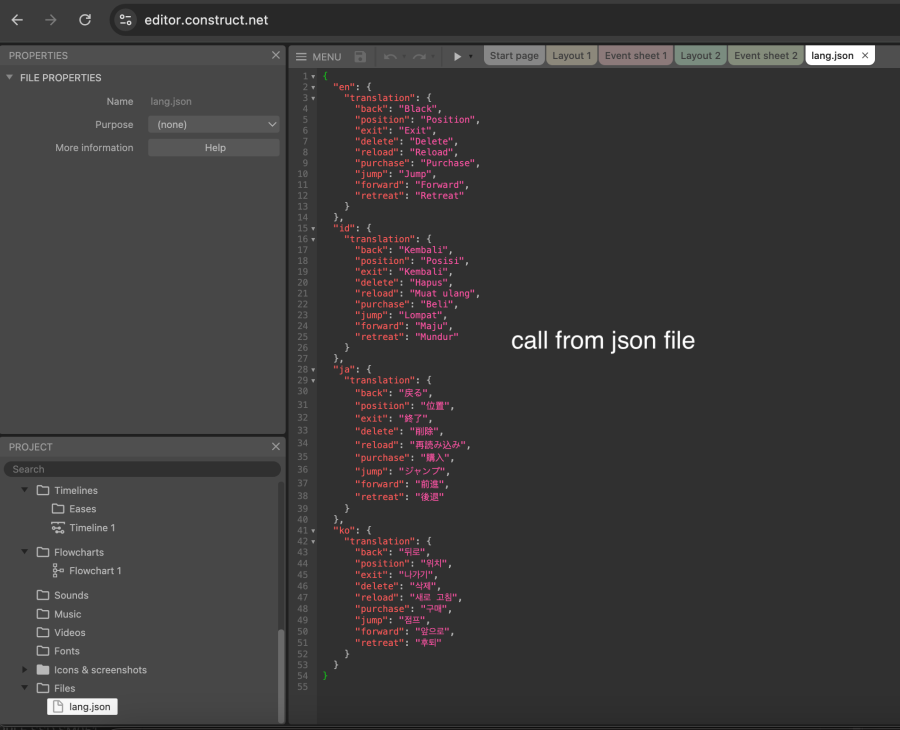Screen dimensions: 900x730
Task: Click the "reload": "Muat ulang" code line
Action: point(417,294)
